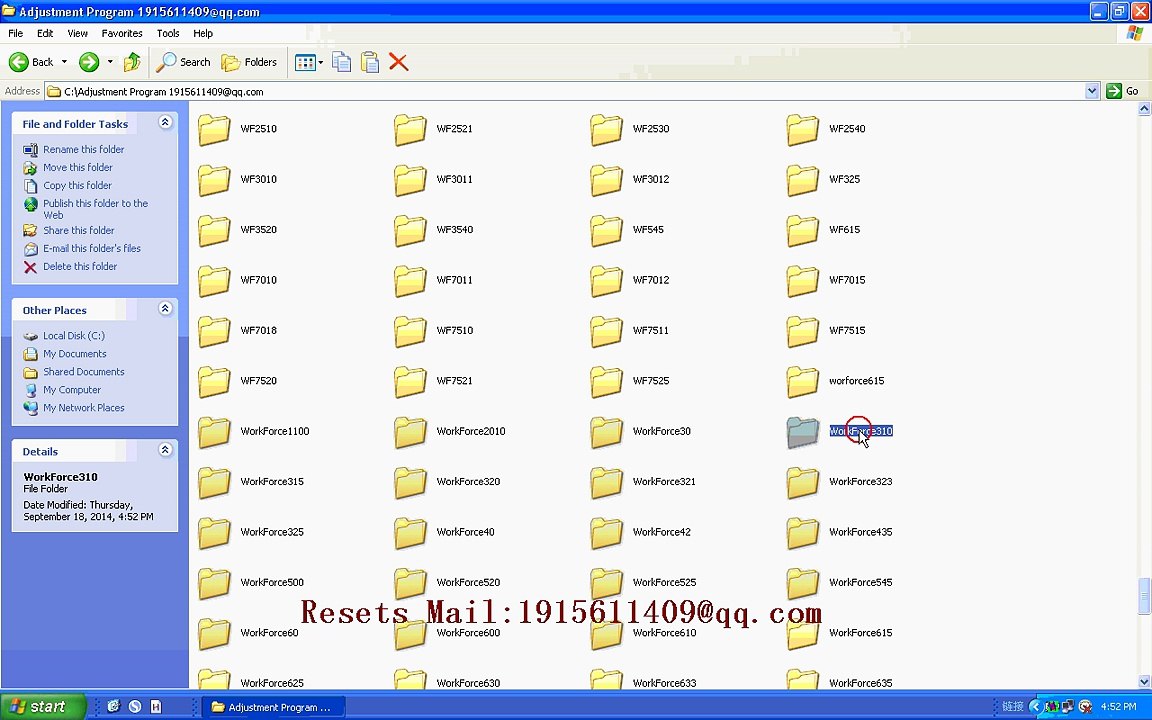The image size is (1152, 720).
Task: Open Local Disk (C:) from Other Places
Action: click(x=73, y=336)
